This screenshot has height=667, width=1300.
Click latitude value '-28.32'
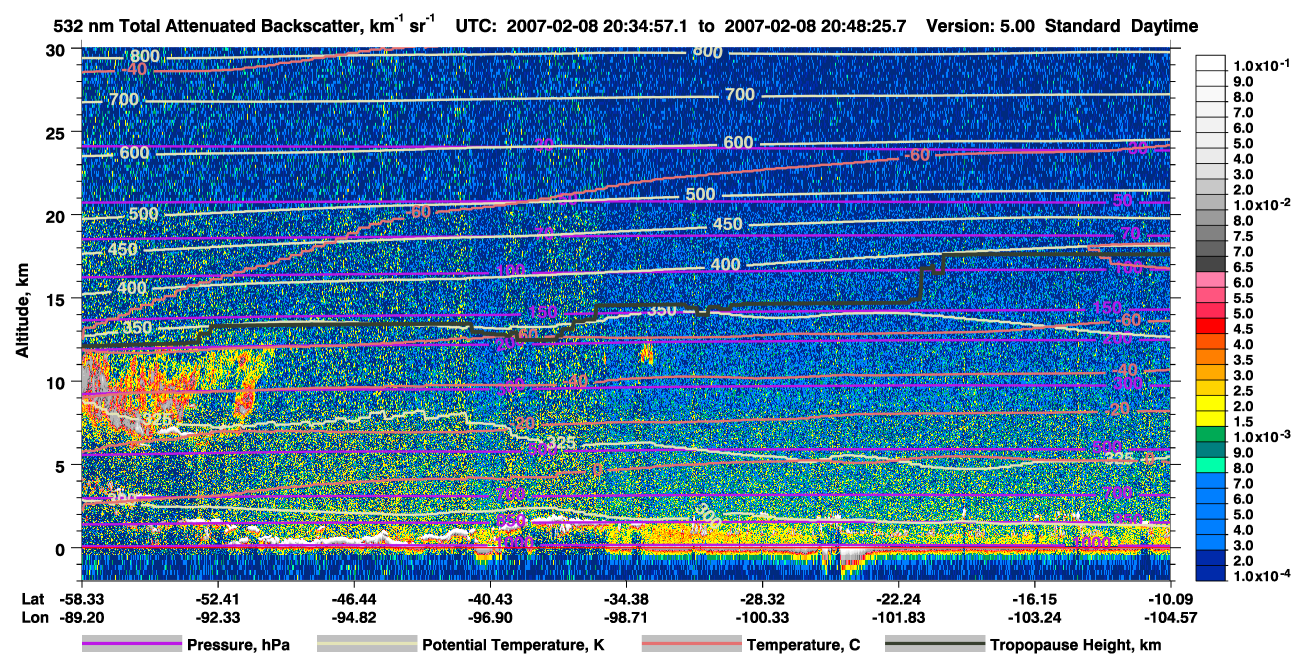(762, 599)
